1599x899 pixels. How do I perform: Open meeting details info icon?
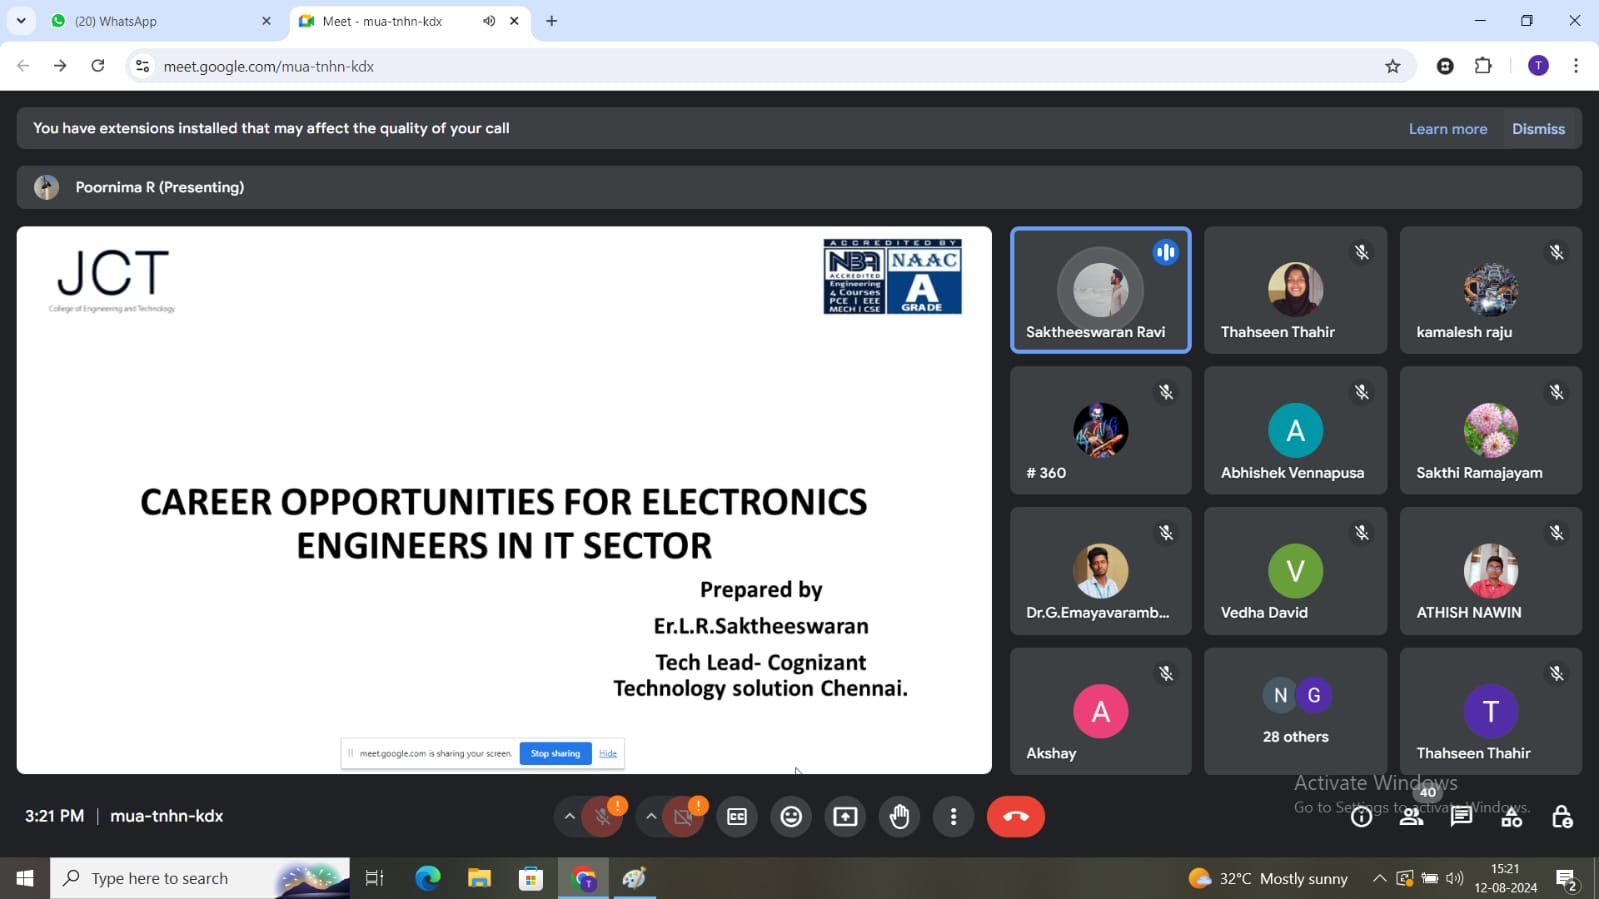coord(1361,817)
